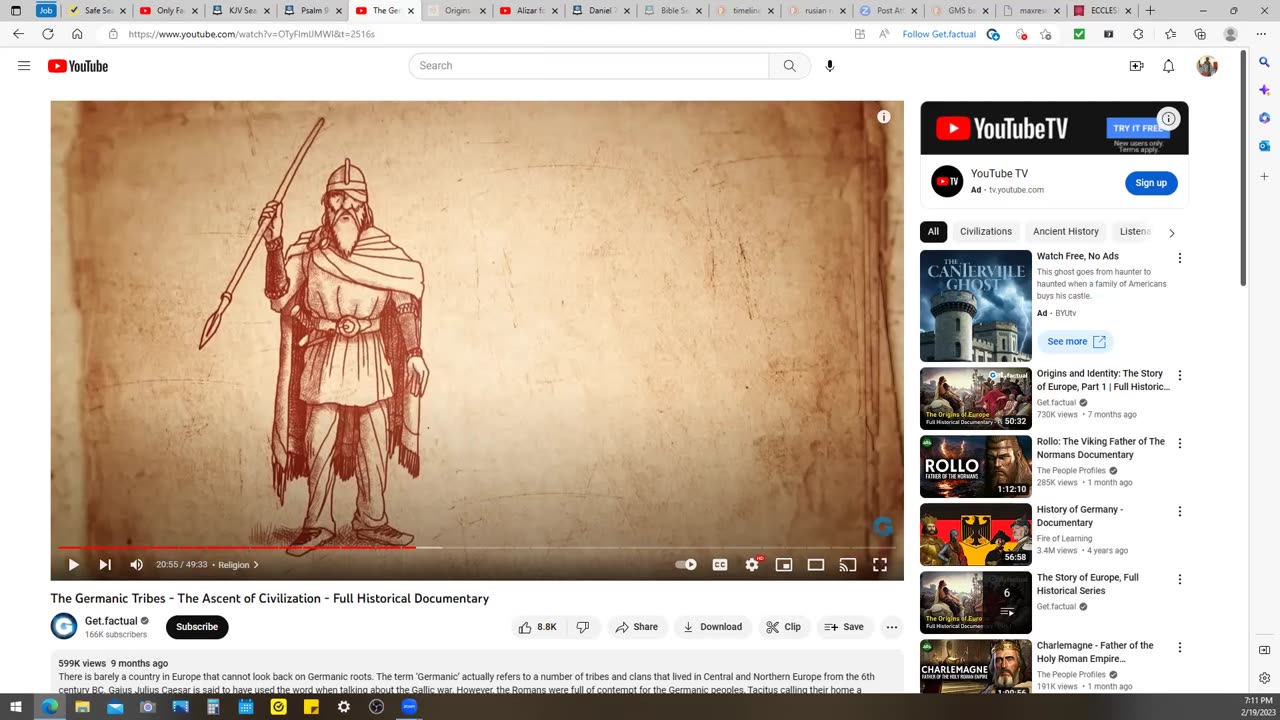Share the video
1280x720 pixels.
pos(636,627)
